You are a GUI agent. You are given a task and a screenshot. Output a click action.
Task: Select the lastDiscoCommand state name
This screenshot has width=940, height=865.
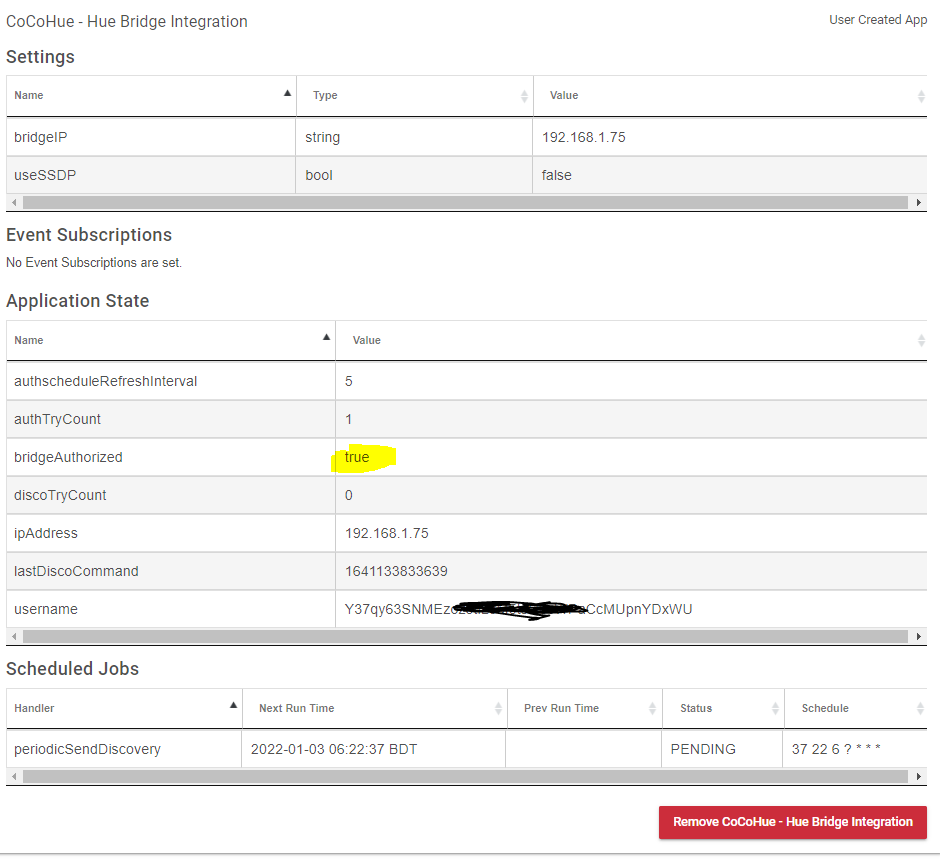tap(76, 571)
